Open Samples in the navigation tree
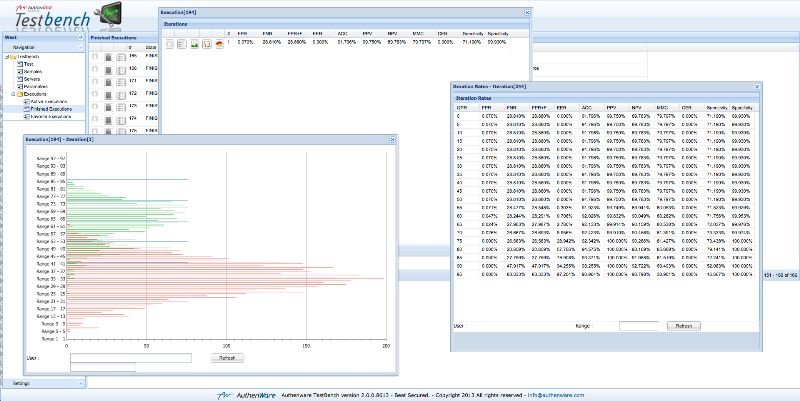 click(33, 72)
